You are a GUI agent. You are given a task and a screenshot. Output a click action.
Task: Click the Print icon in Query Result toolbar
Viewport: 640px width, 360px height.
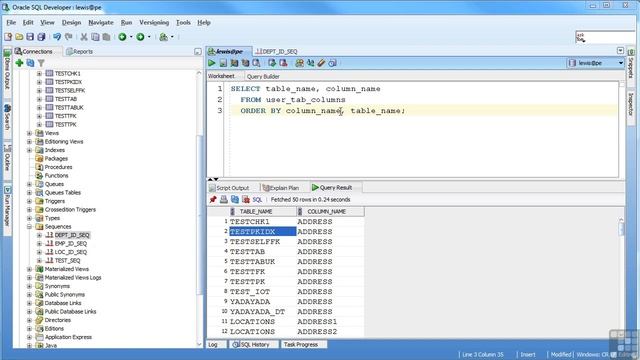[224, 200]
